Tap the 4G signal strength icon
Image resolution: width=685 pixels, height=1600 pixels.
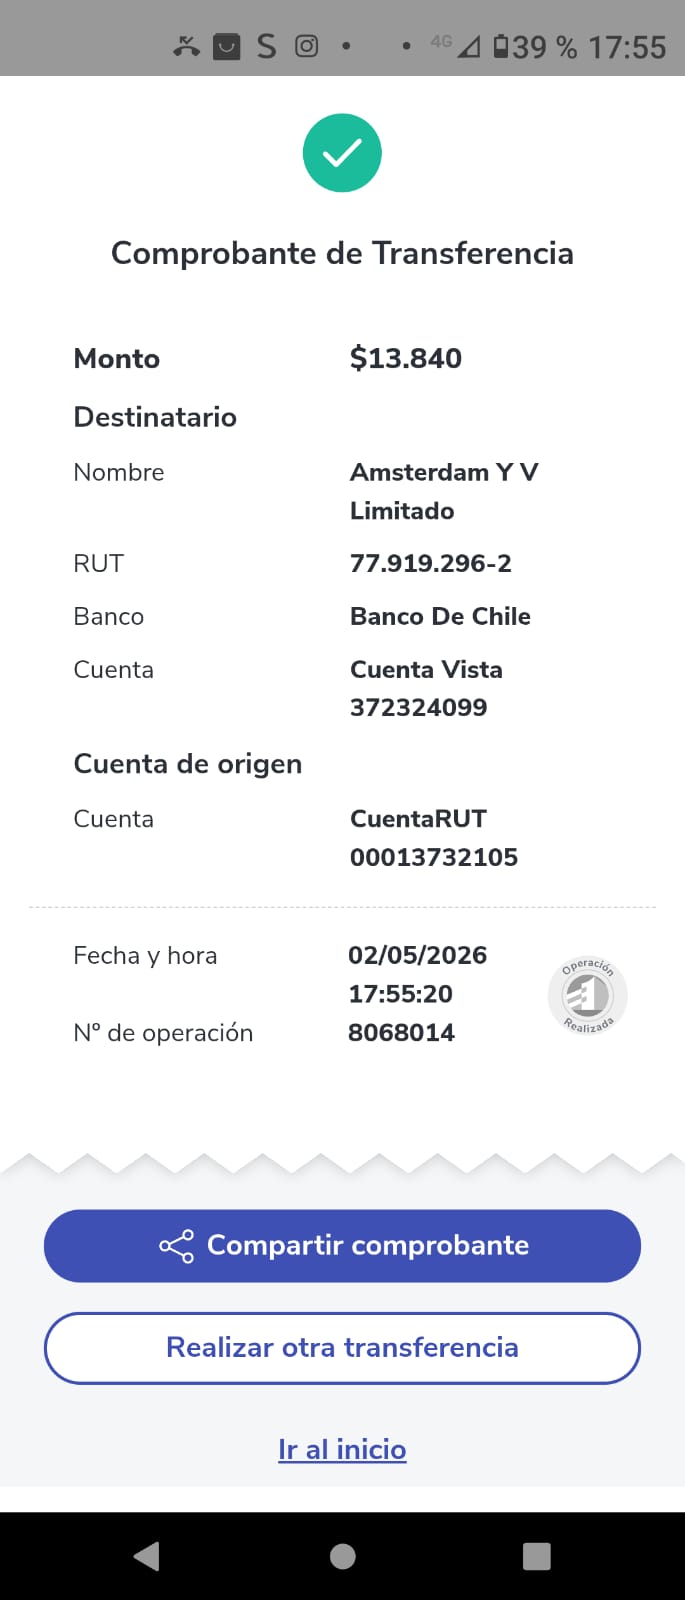pyautogui.click(x=456, y=45)
